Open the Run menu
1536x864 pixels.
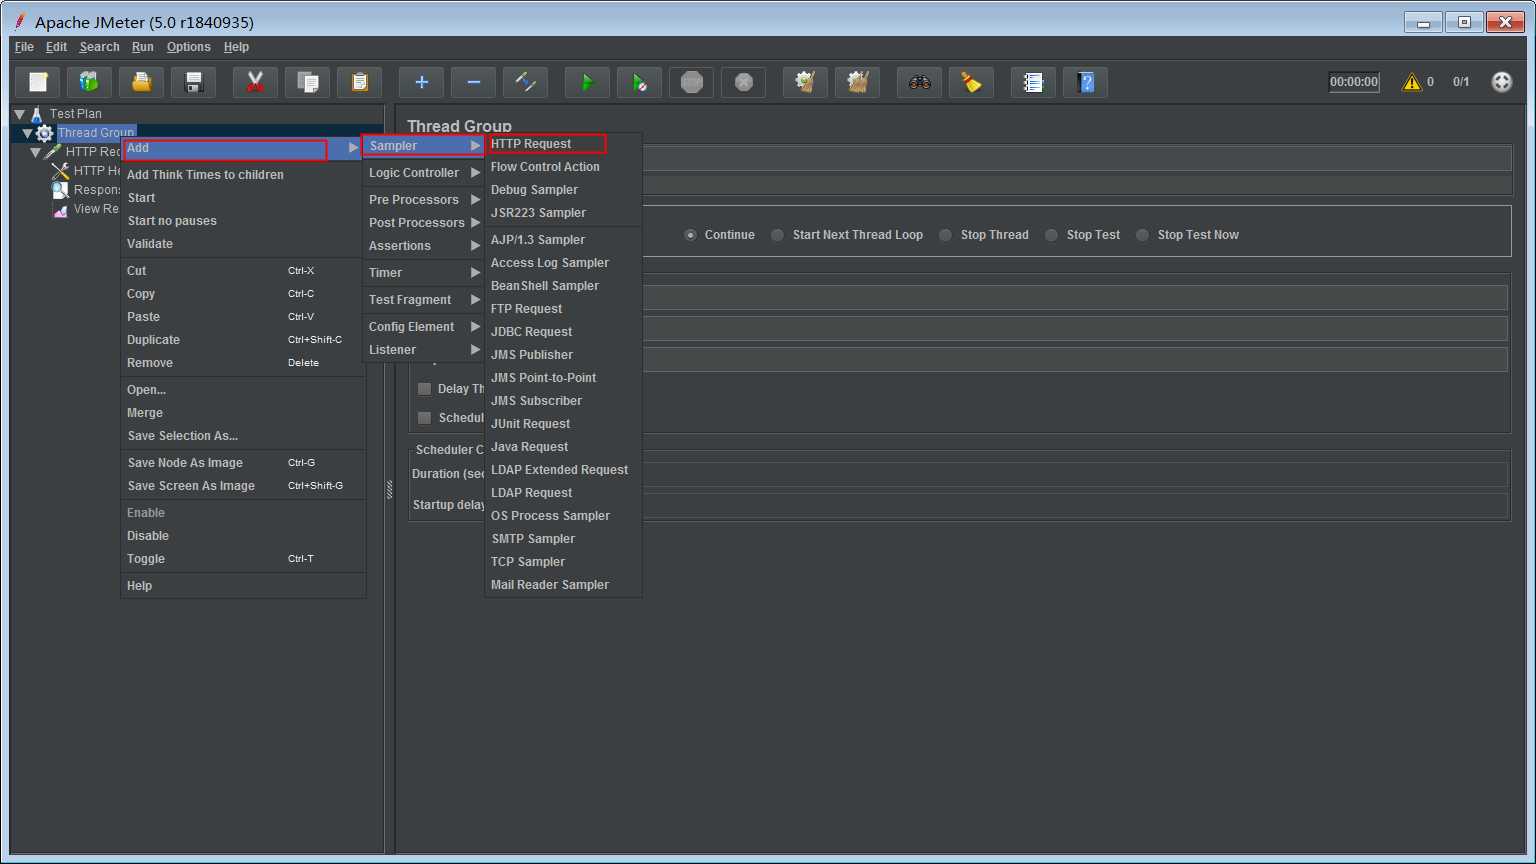[x=143, y=47]
